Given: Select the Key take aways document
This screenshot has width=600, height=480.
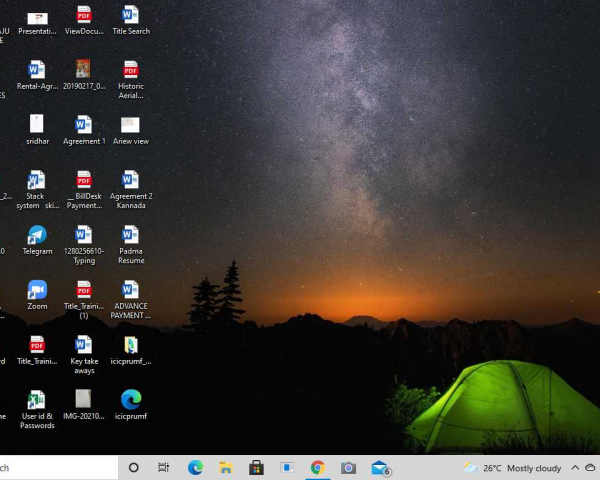Looking at the screenshot, I should pyautogui.click(x=84, y=346).
